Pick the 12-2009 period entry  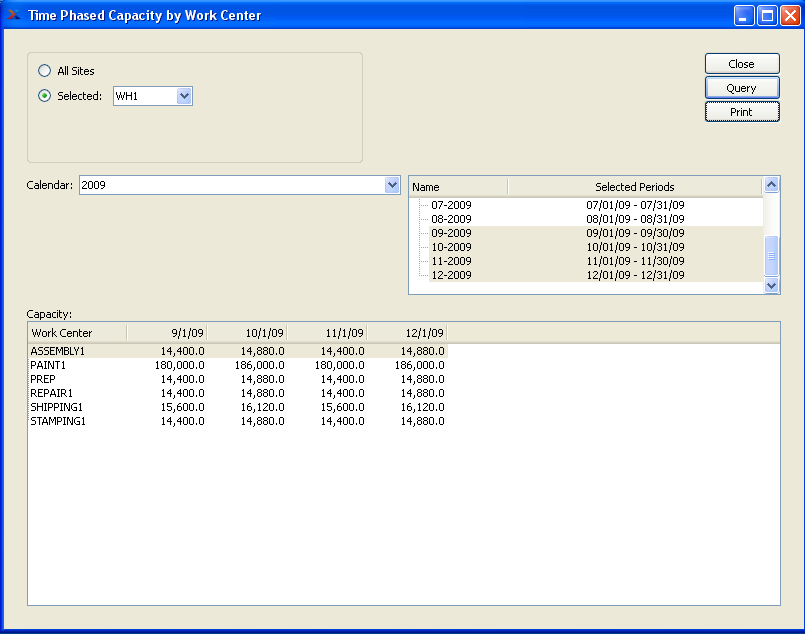[451, 275]
